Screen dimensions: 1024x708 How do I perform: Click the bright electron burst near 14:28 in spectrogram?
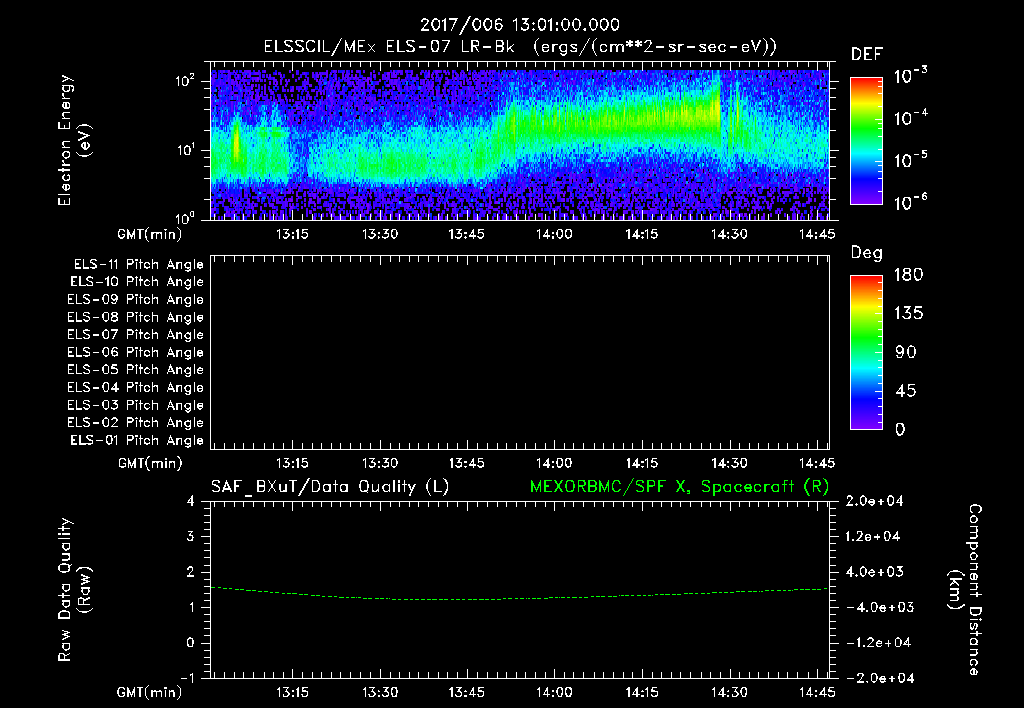(718, 108)
